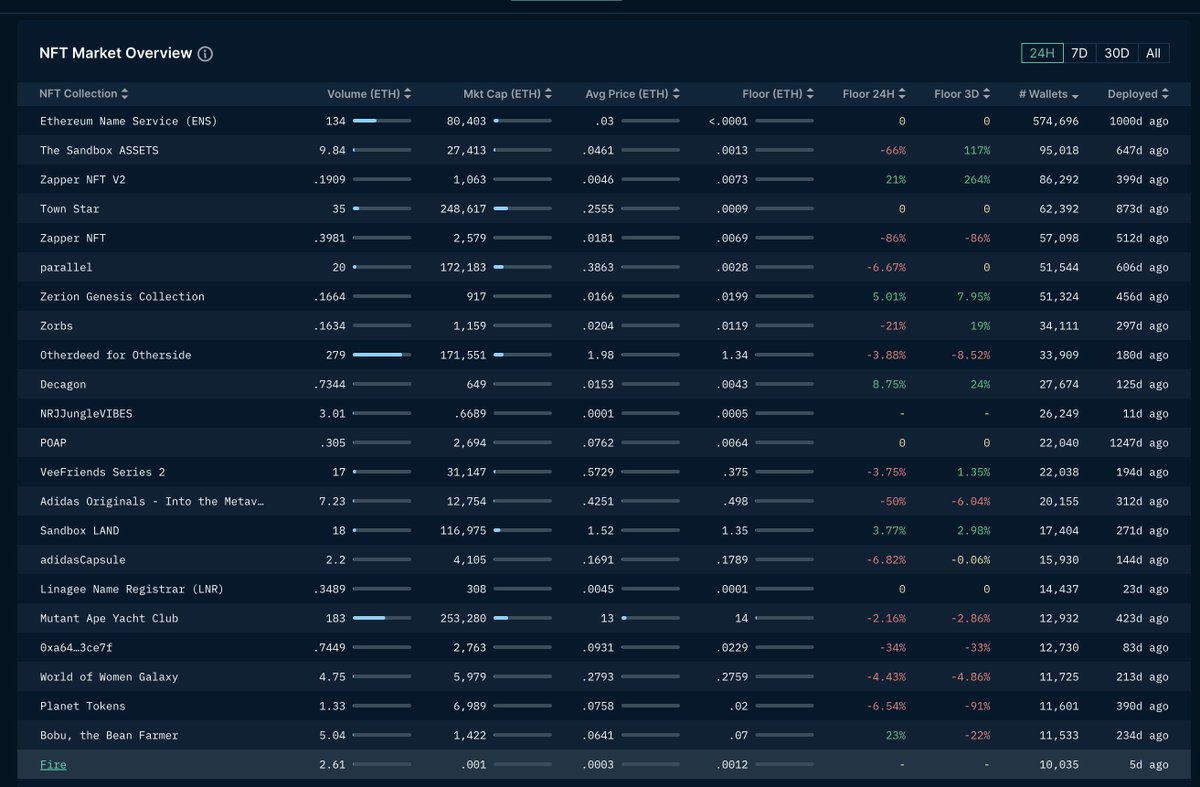Click Adidas Originals - Into the Metav… name
Image resolution: width=1200 pixels, height=787 pixels.
[x=152, y=501]
